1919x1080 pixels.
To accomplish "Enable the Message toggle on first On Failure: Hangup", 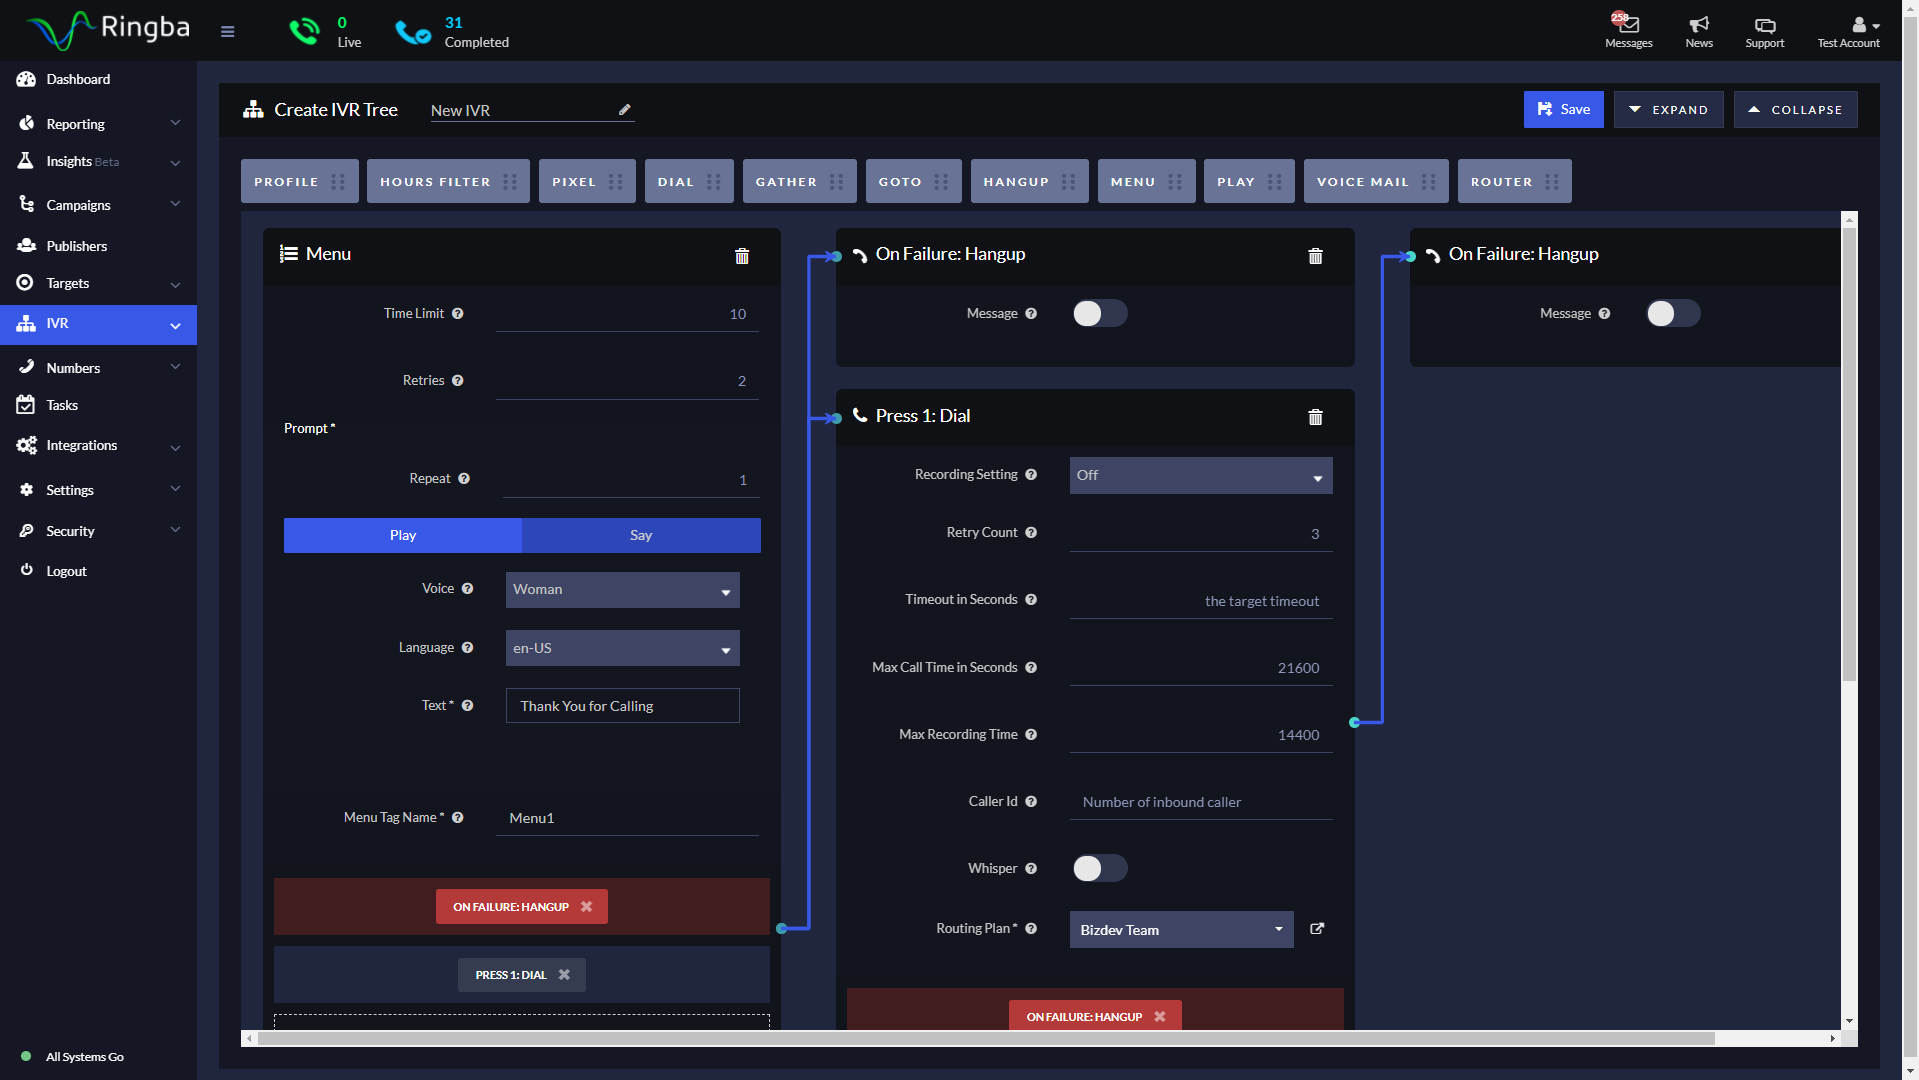I will 1099,313.
